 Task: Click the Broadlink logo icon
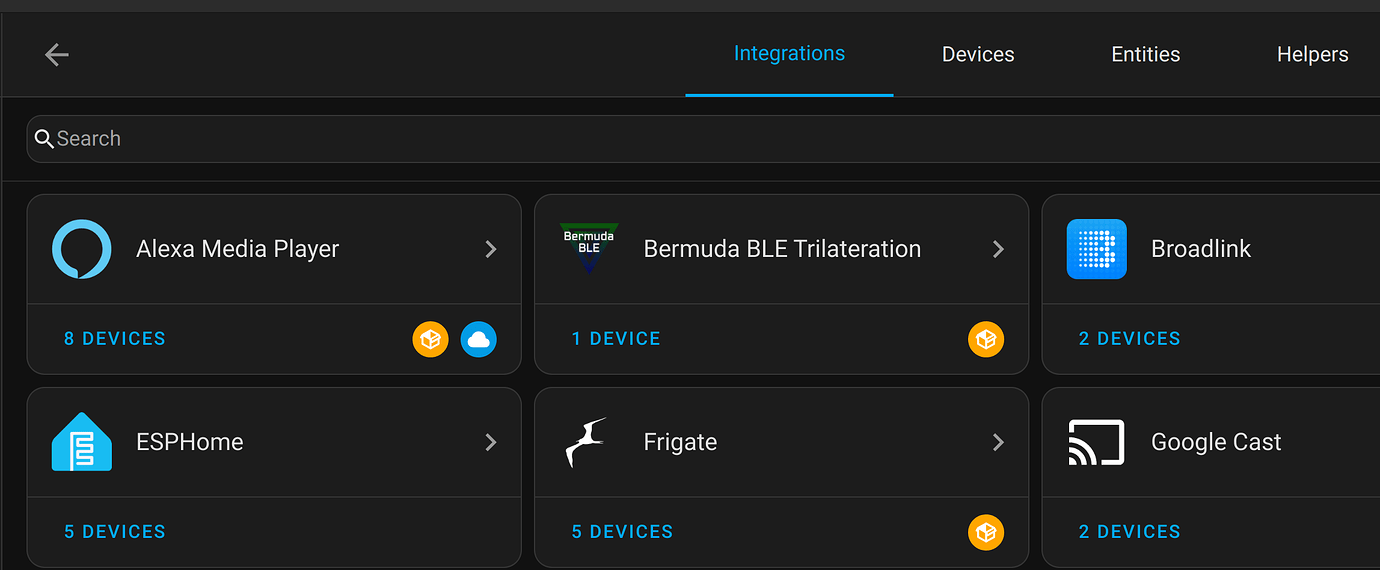(x=1096, y=249)
